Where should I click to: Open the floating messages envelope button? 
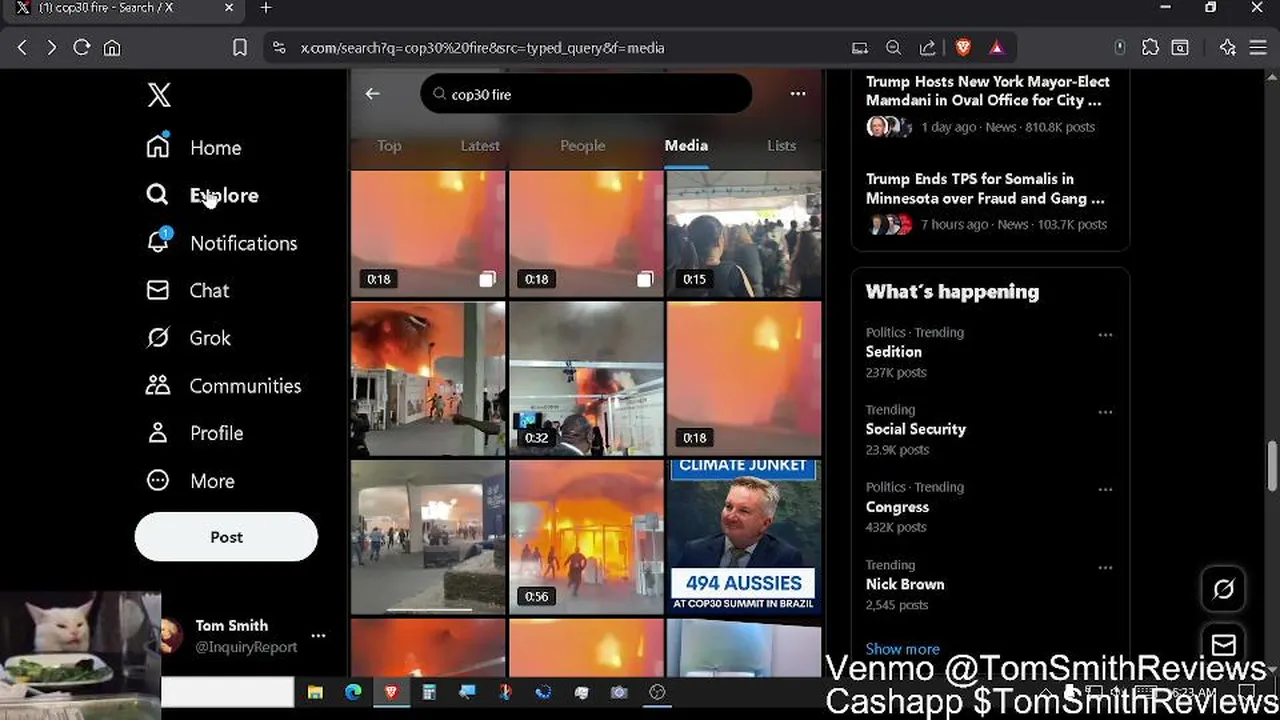[x=1223, y=644]
